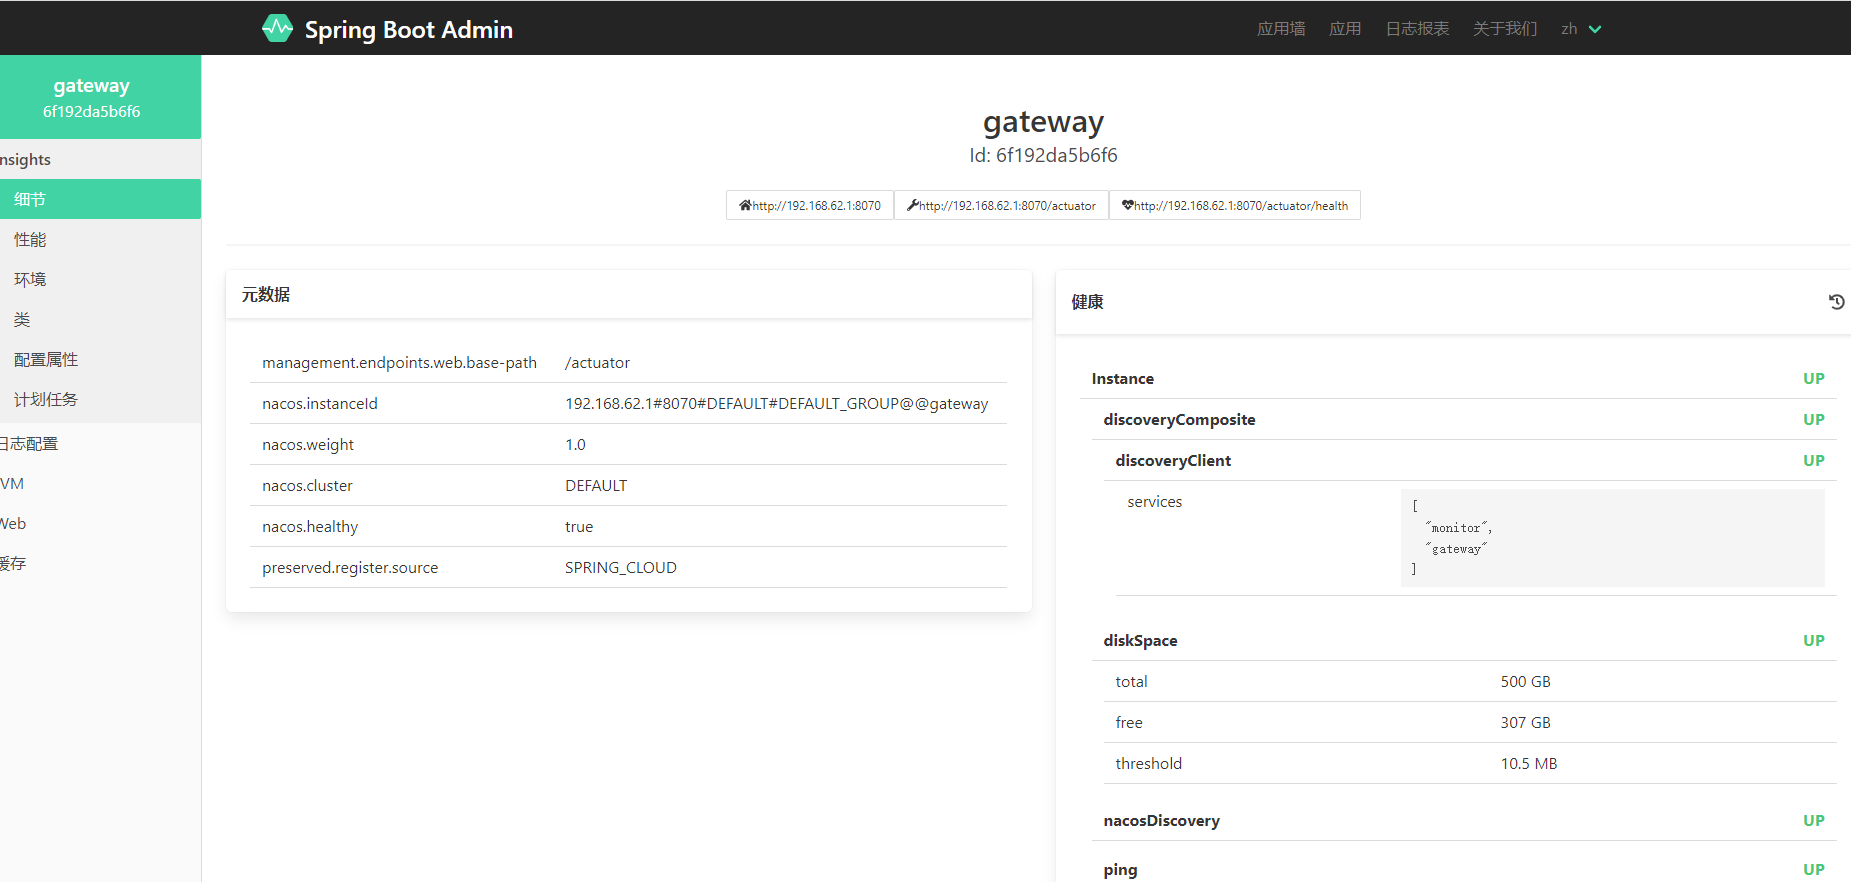Screen dimensions: 1851x882
Task: Click the preserved.register.source key
Action: 350,567
